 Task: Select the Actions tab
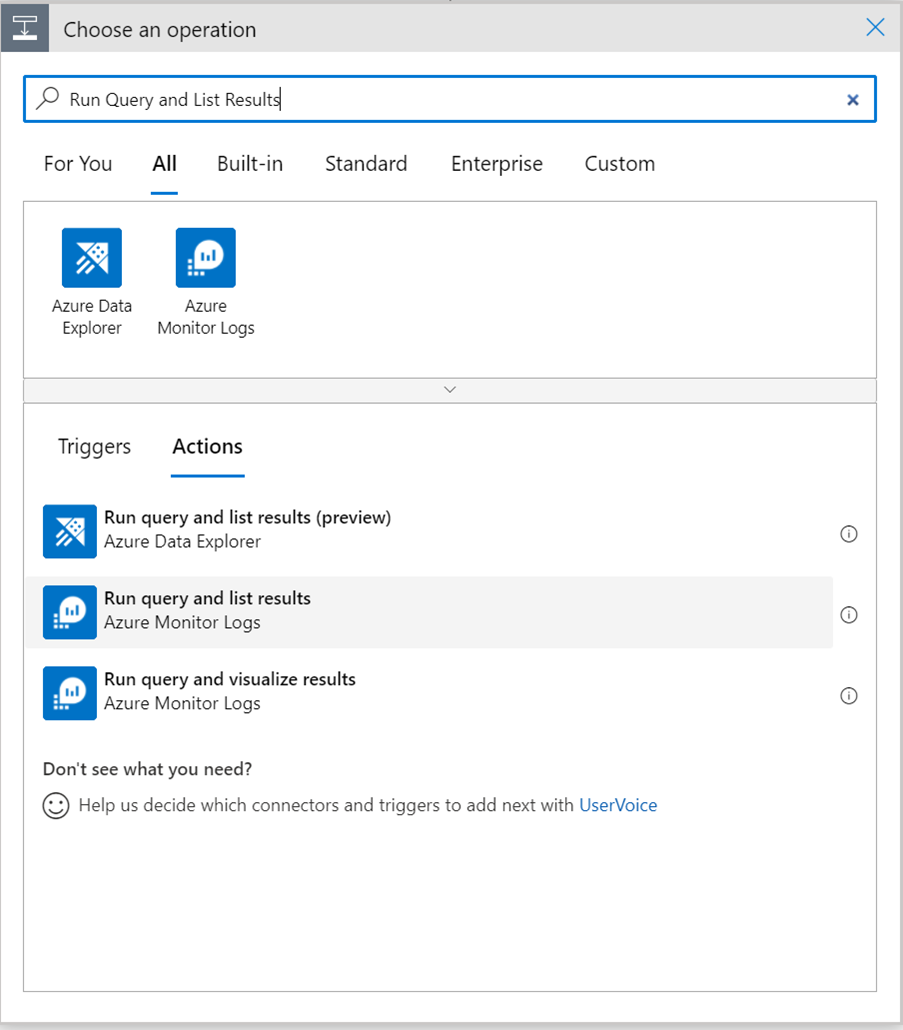click(x=207, y=447)
